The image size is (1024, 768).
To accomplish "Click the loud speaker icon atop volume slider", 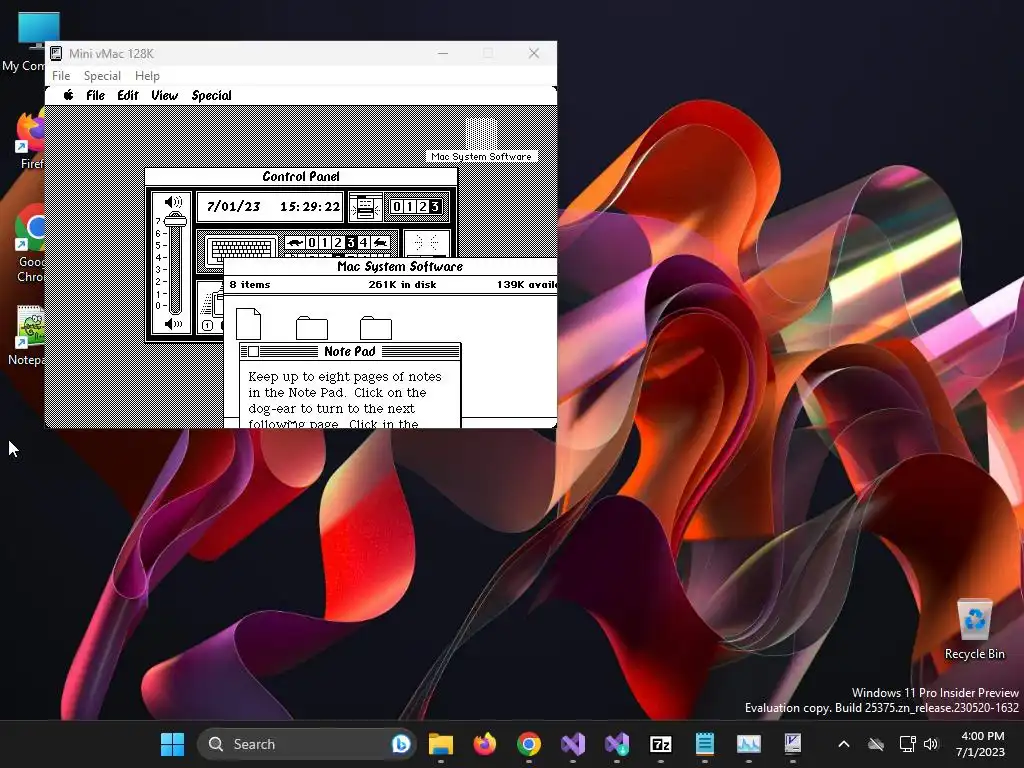I will [173, 202].
